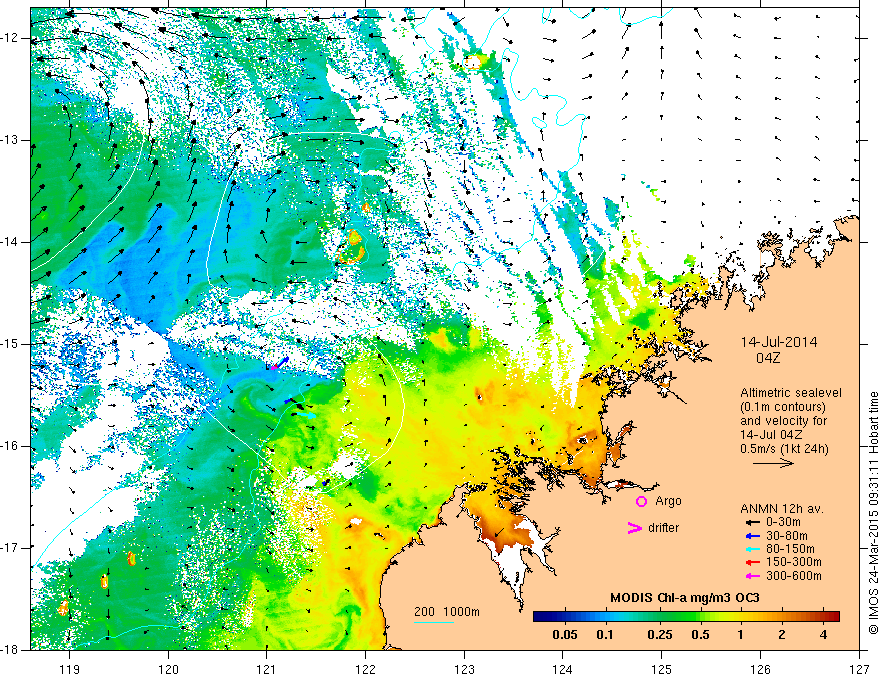
Task: Click the MODIS chlorophyll color bar
Action: (x=686, y=617)
